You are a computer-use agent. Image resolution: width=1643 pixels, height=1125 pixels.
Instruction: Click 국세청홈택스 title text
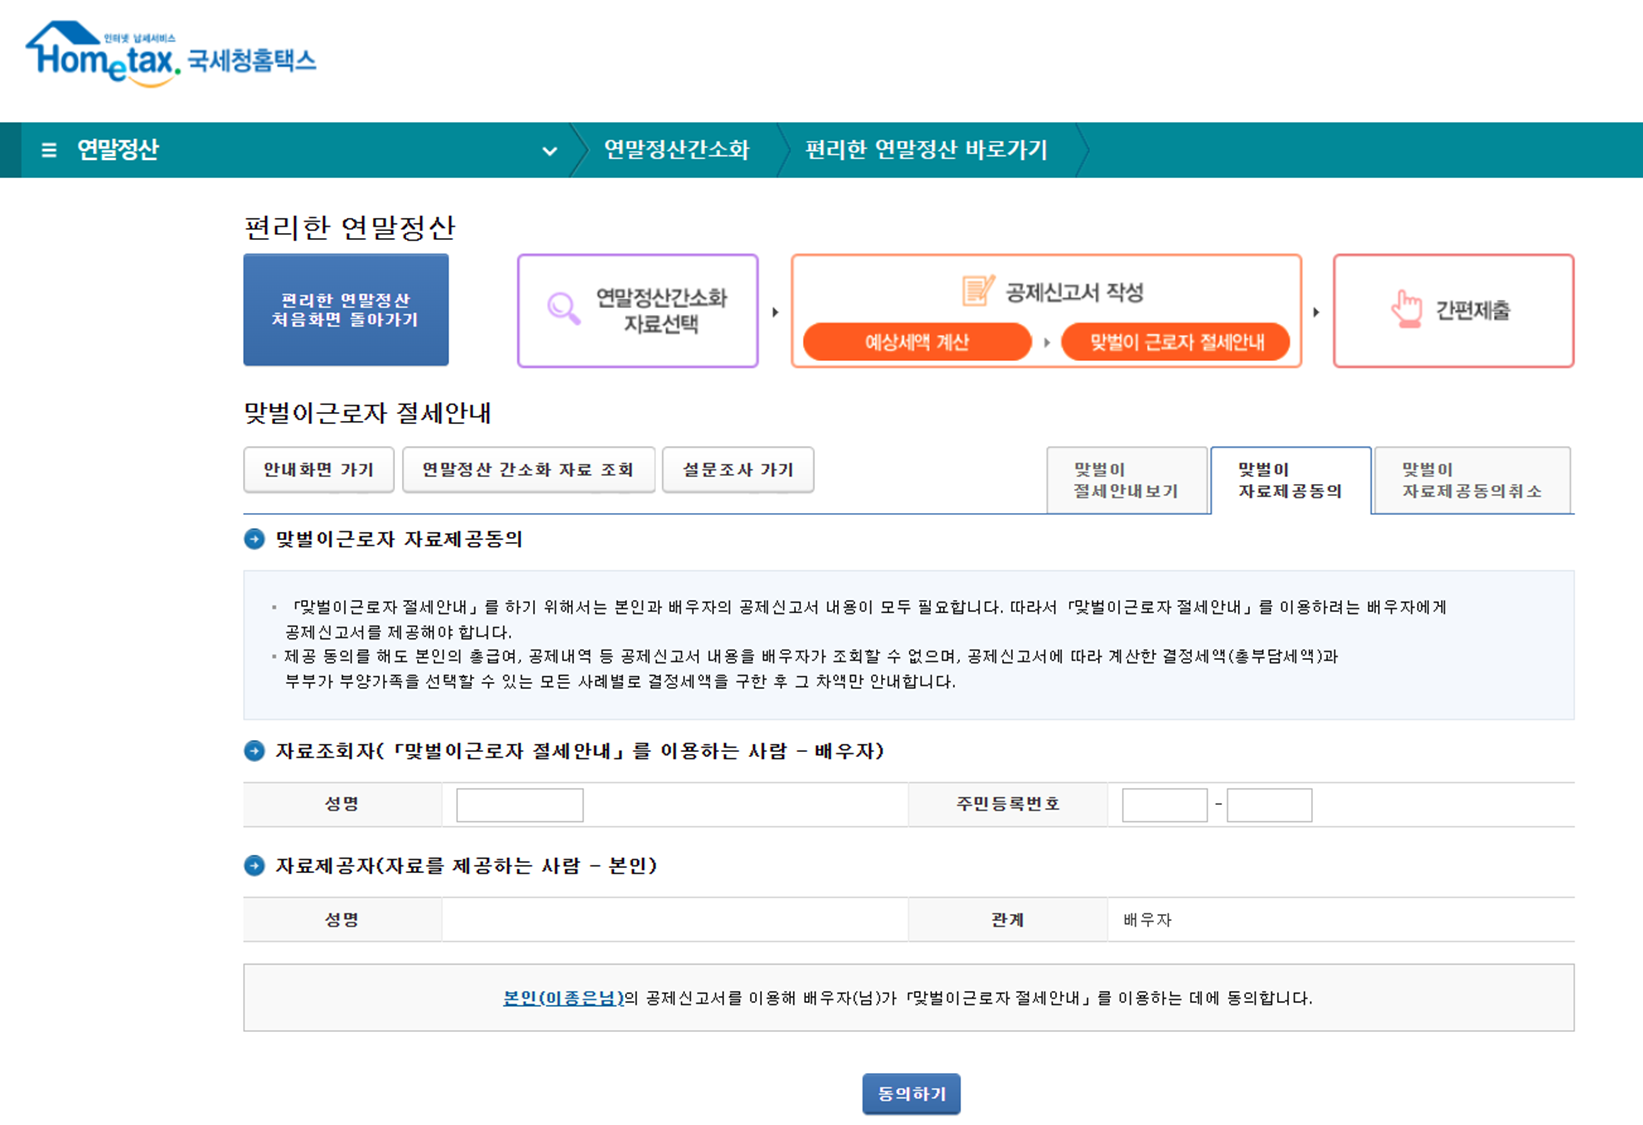[252, 60]
